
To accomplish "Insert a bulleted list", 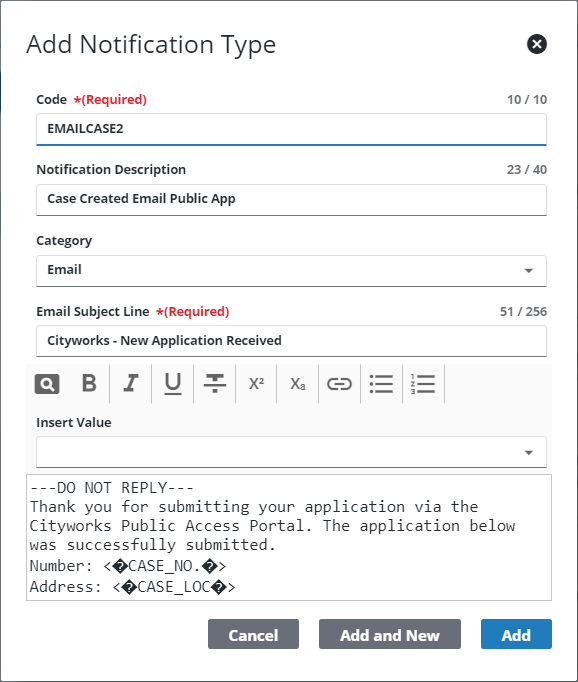I will tap(381, 384).
